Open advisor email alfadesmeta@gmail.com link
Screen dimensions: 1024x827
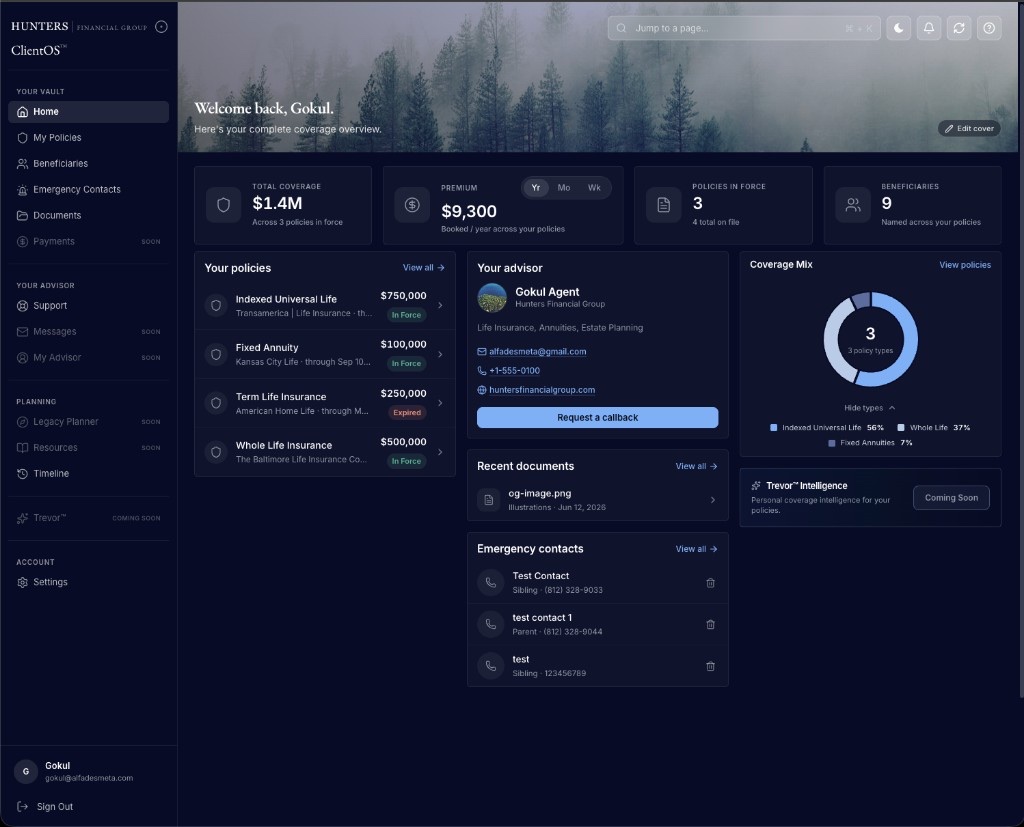pyautogui.click(x=537, y=351)
